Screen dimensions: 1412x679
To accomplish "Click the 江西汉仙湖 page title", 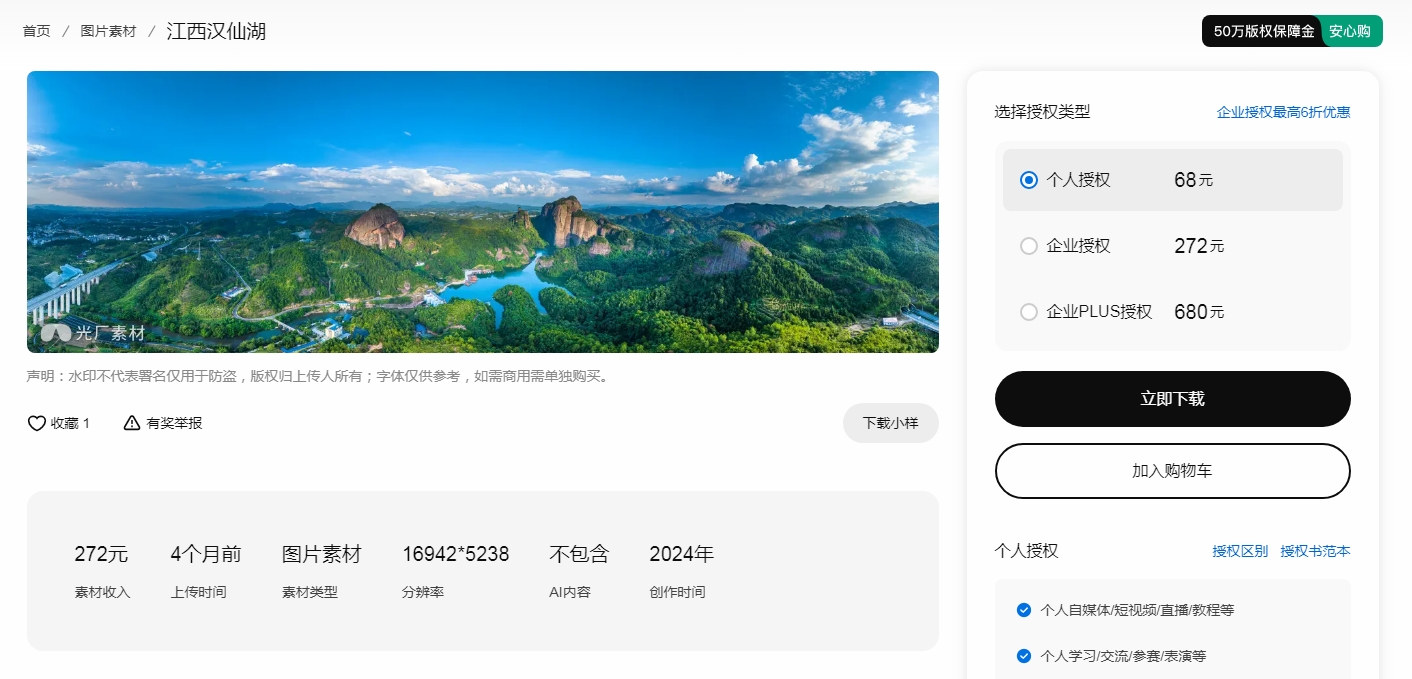I will coord(216,31).
